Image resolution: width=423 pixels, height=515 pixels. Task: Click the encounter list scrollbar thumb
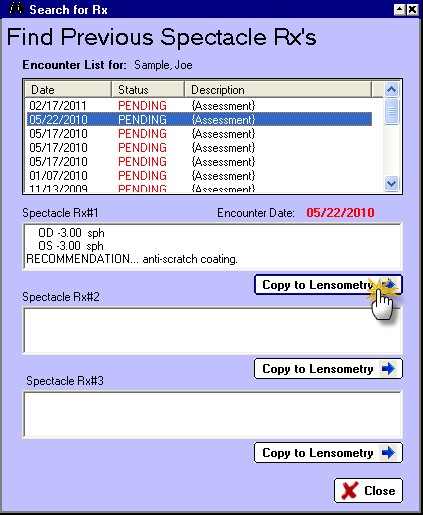(391, 111)
